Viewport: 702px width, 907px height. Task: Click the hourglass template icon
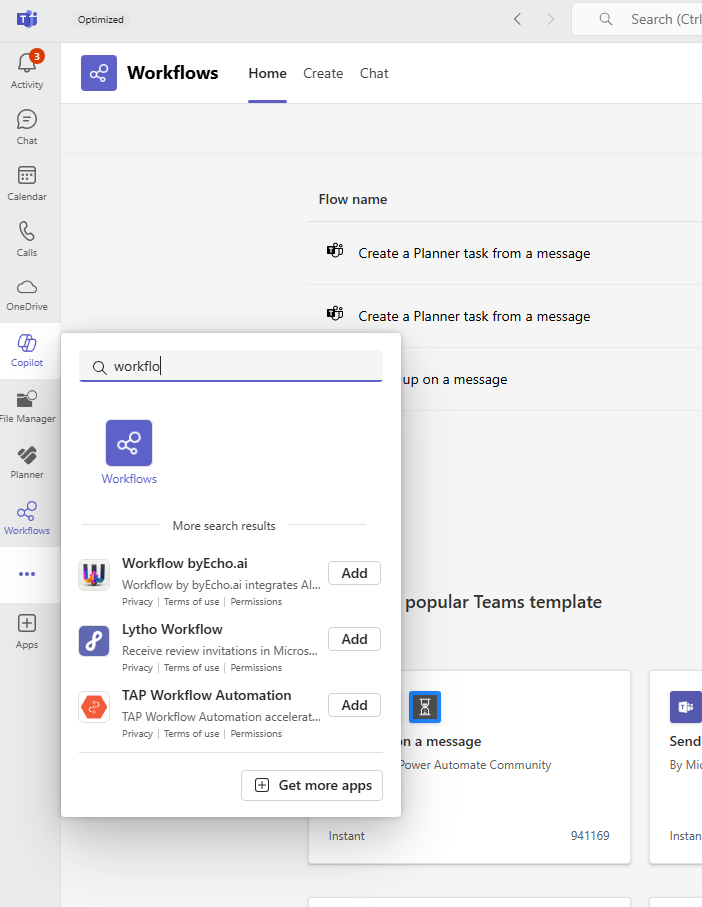click(x=425, y=707)
